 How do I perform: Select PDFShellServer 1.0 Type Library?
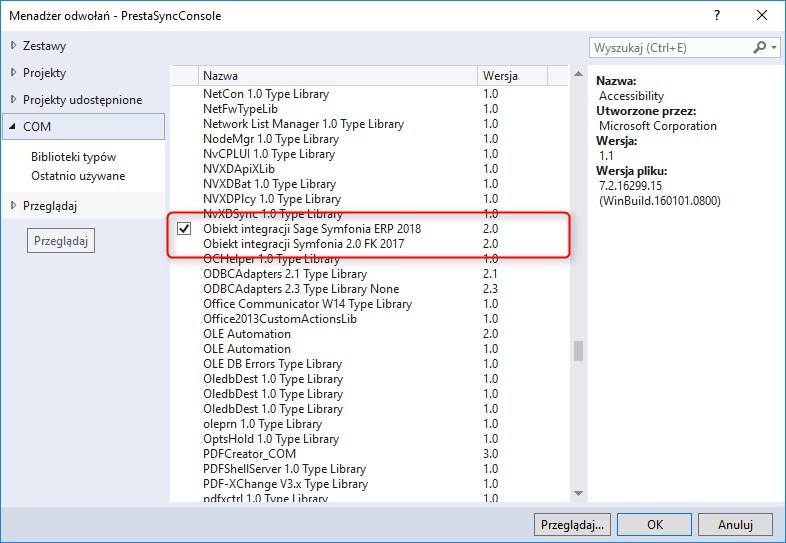click(370, 469)
